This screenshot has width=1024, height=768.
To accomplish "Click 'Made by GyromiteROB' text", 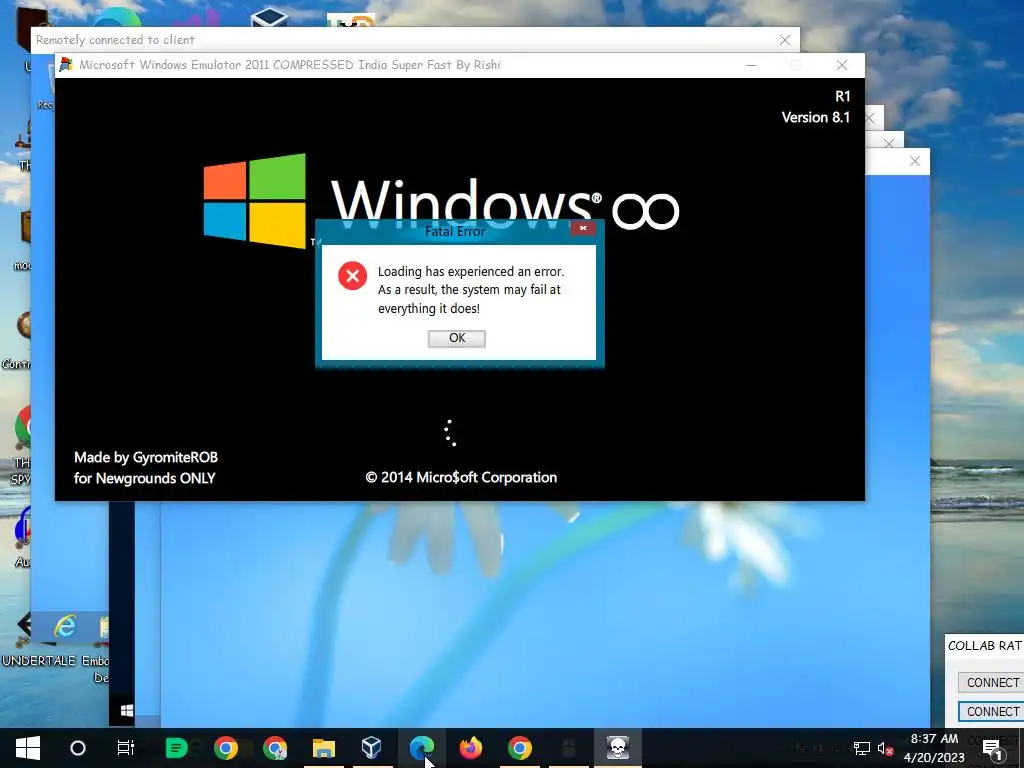I will (x=146, y=457).
